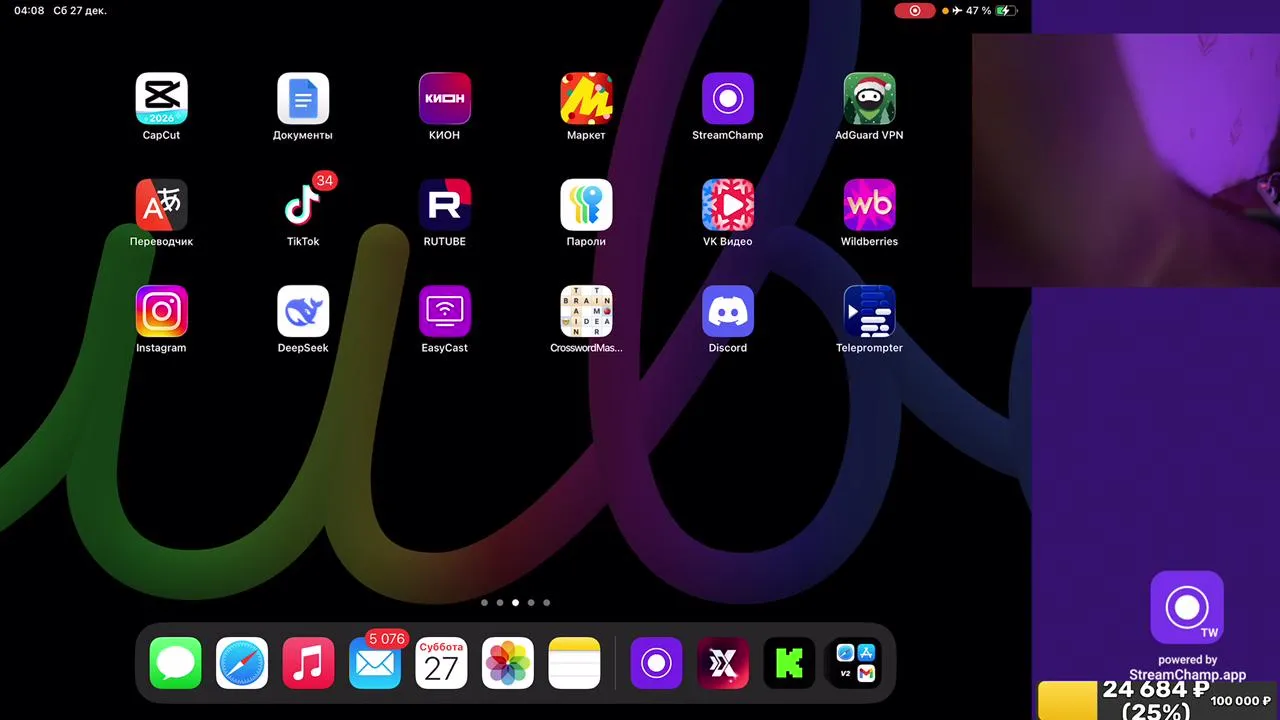Open AdGuard VPN app
This screenshot has height=720, width=1280.
pos(869,98)
